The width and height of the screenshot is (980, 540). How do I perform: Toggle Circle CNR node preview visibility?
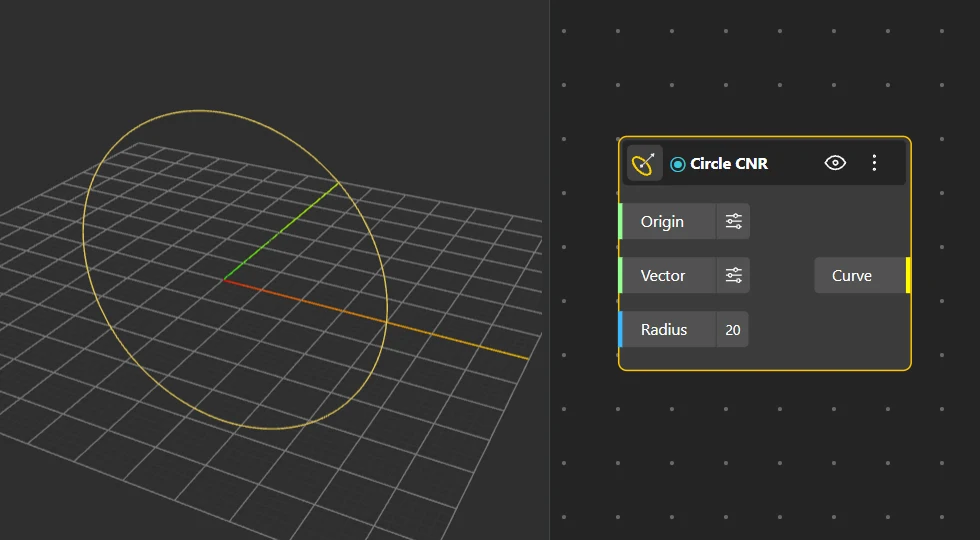[835, 164]
